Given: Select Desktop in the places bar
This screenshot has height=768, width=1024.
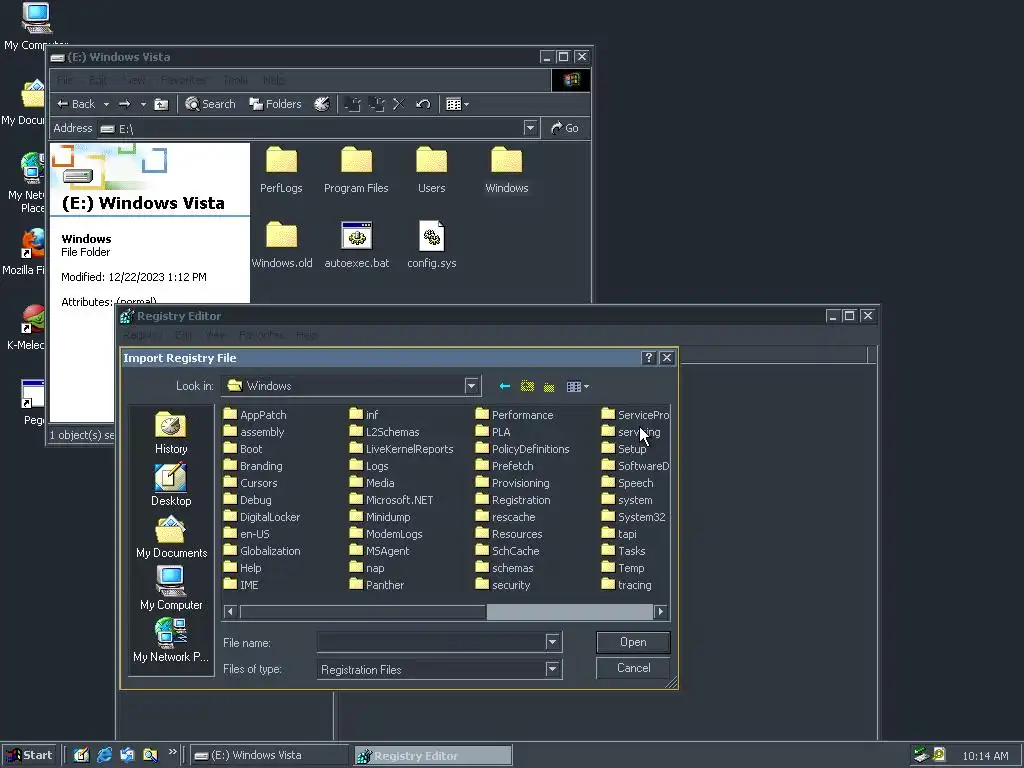Looking at the screenshot, I should (171, 485).
